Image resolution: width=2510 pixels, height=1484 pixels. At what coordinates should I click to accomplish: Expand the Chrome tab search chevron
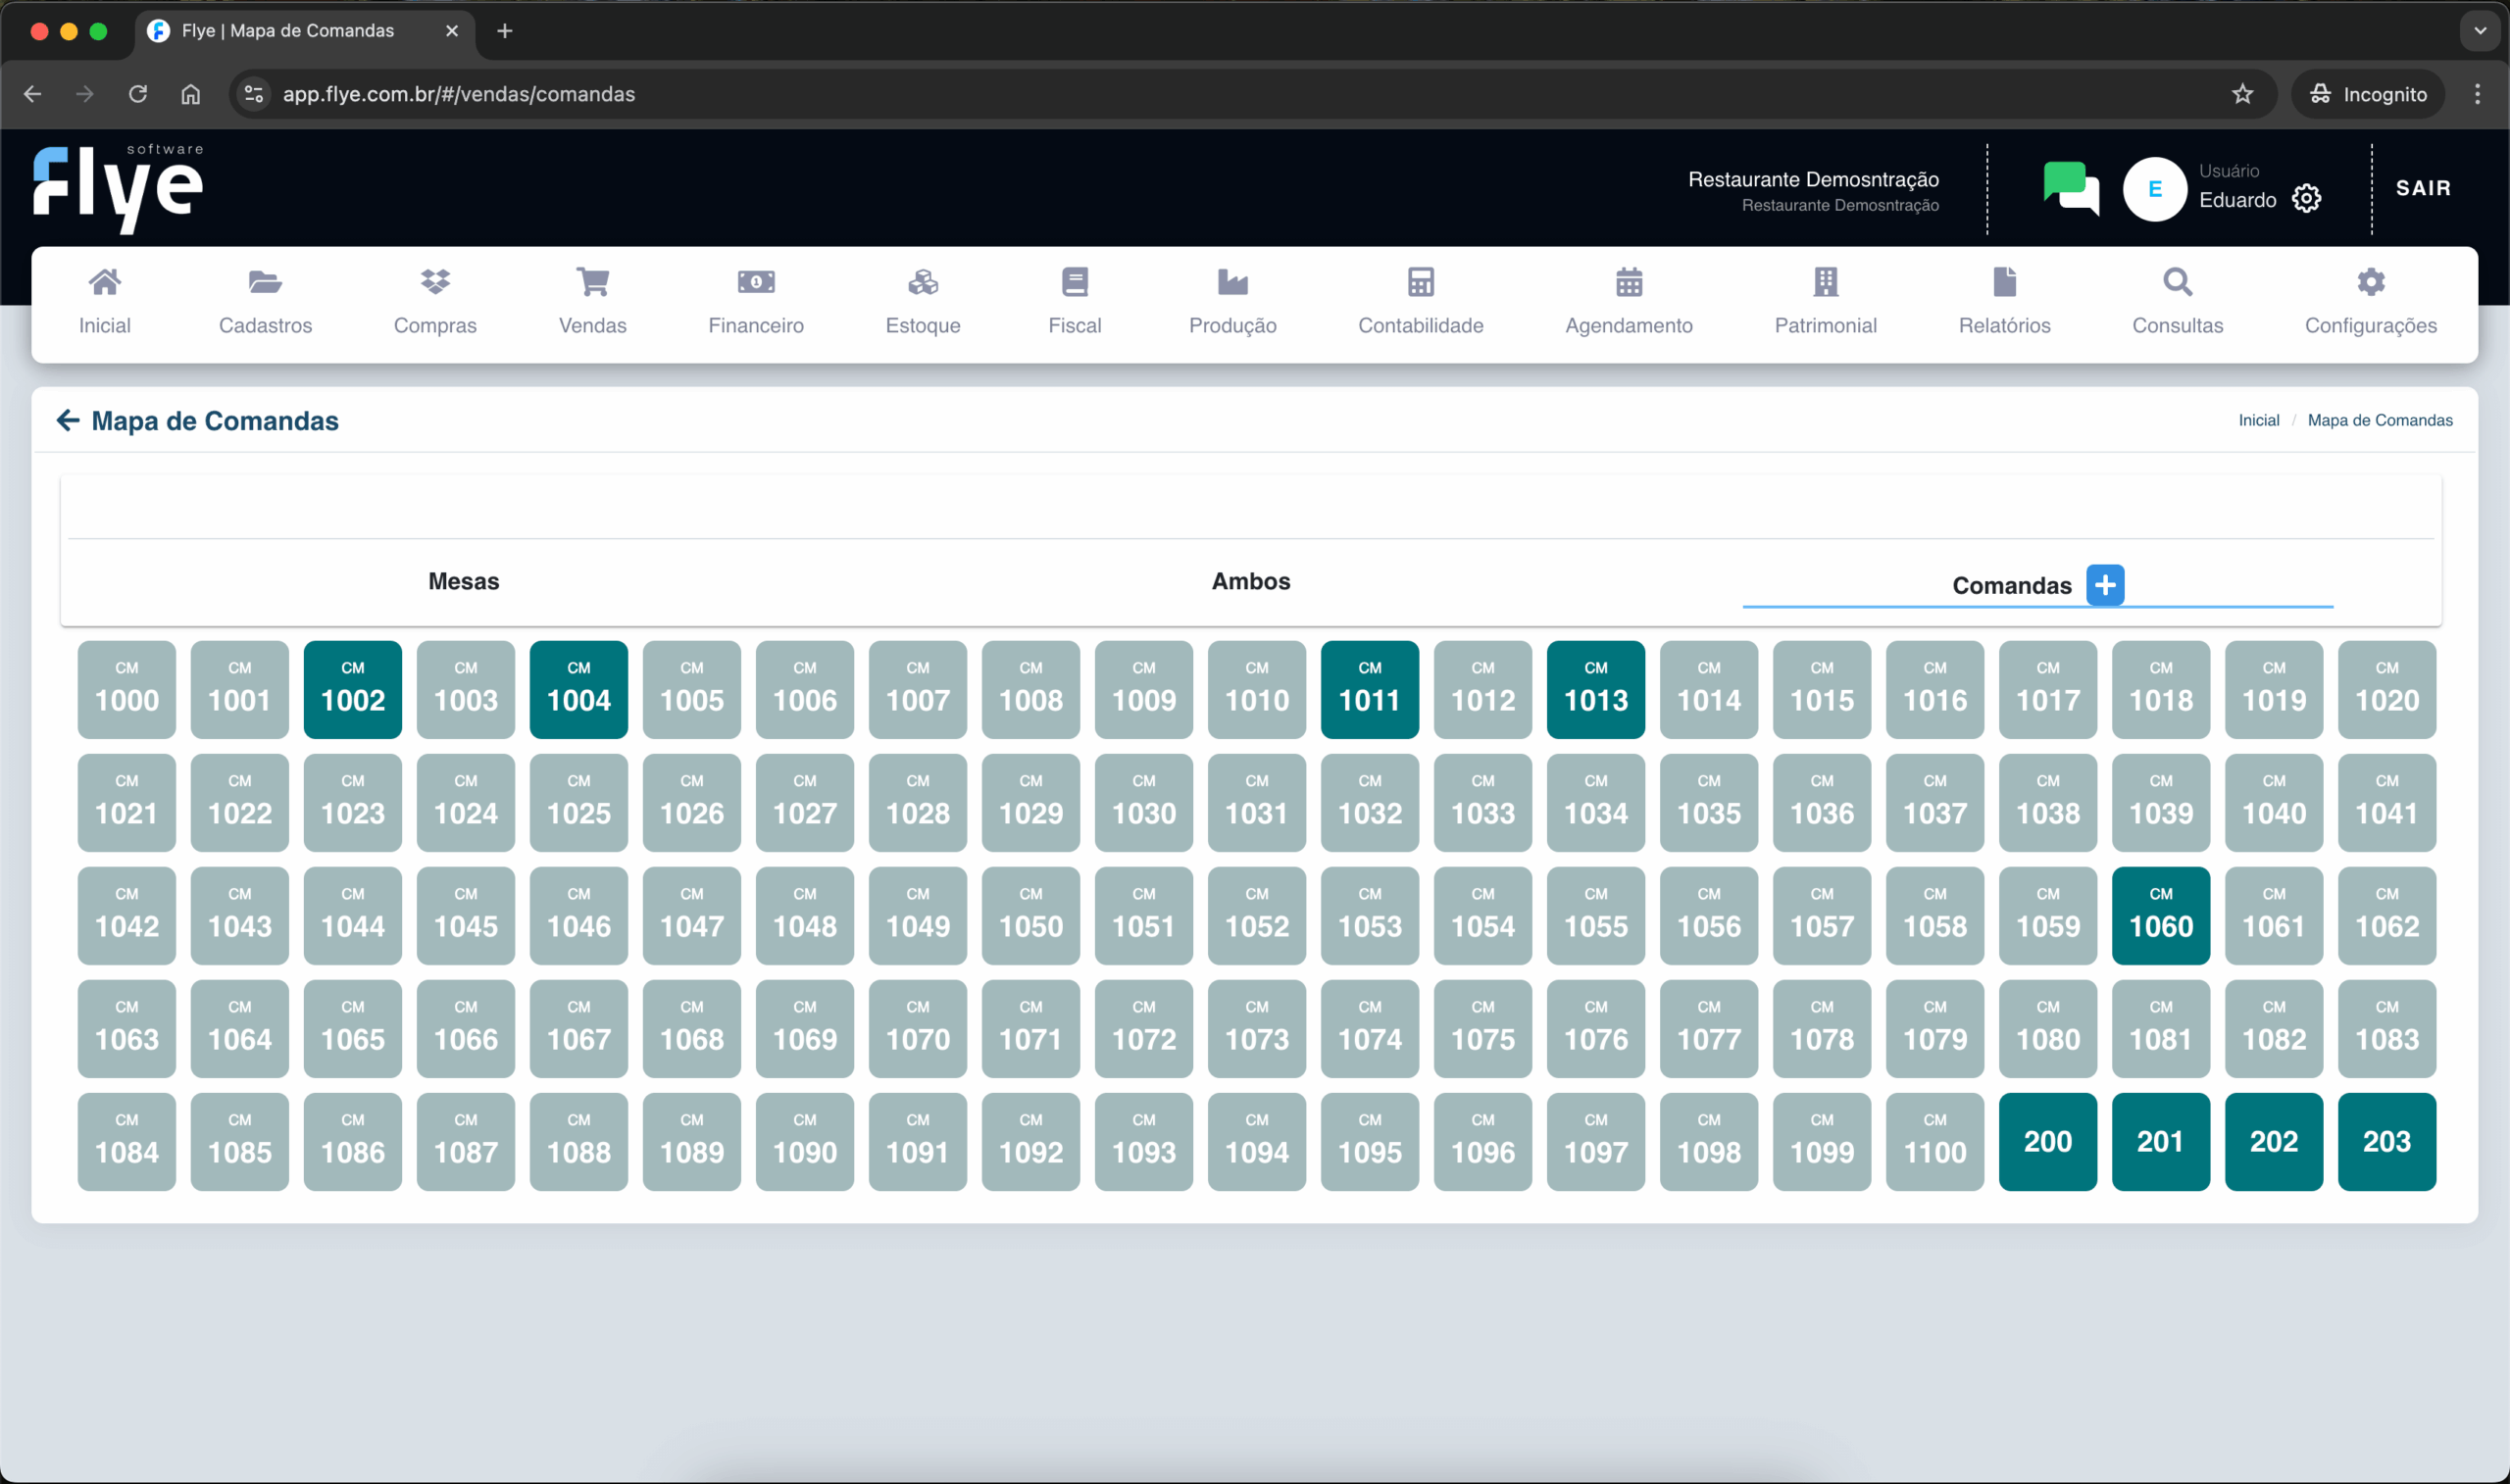click(x=2479, y=31)
